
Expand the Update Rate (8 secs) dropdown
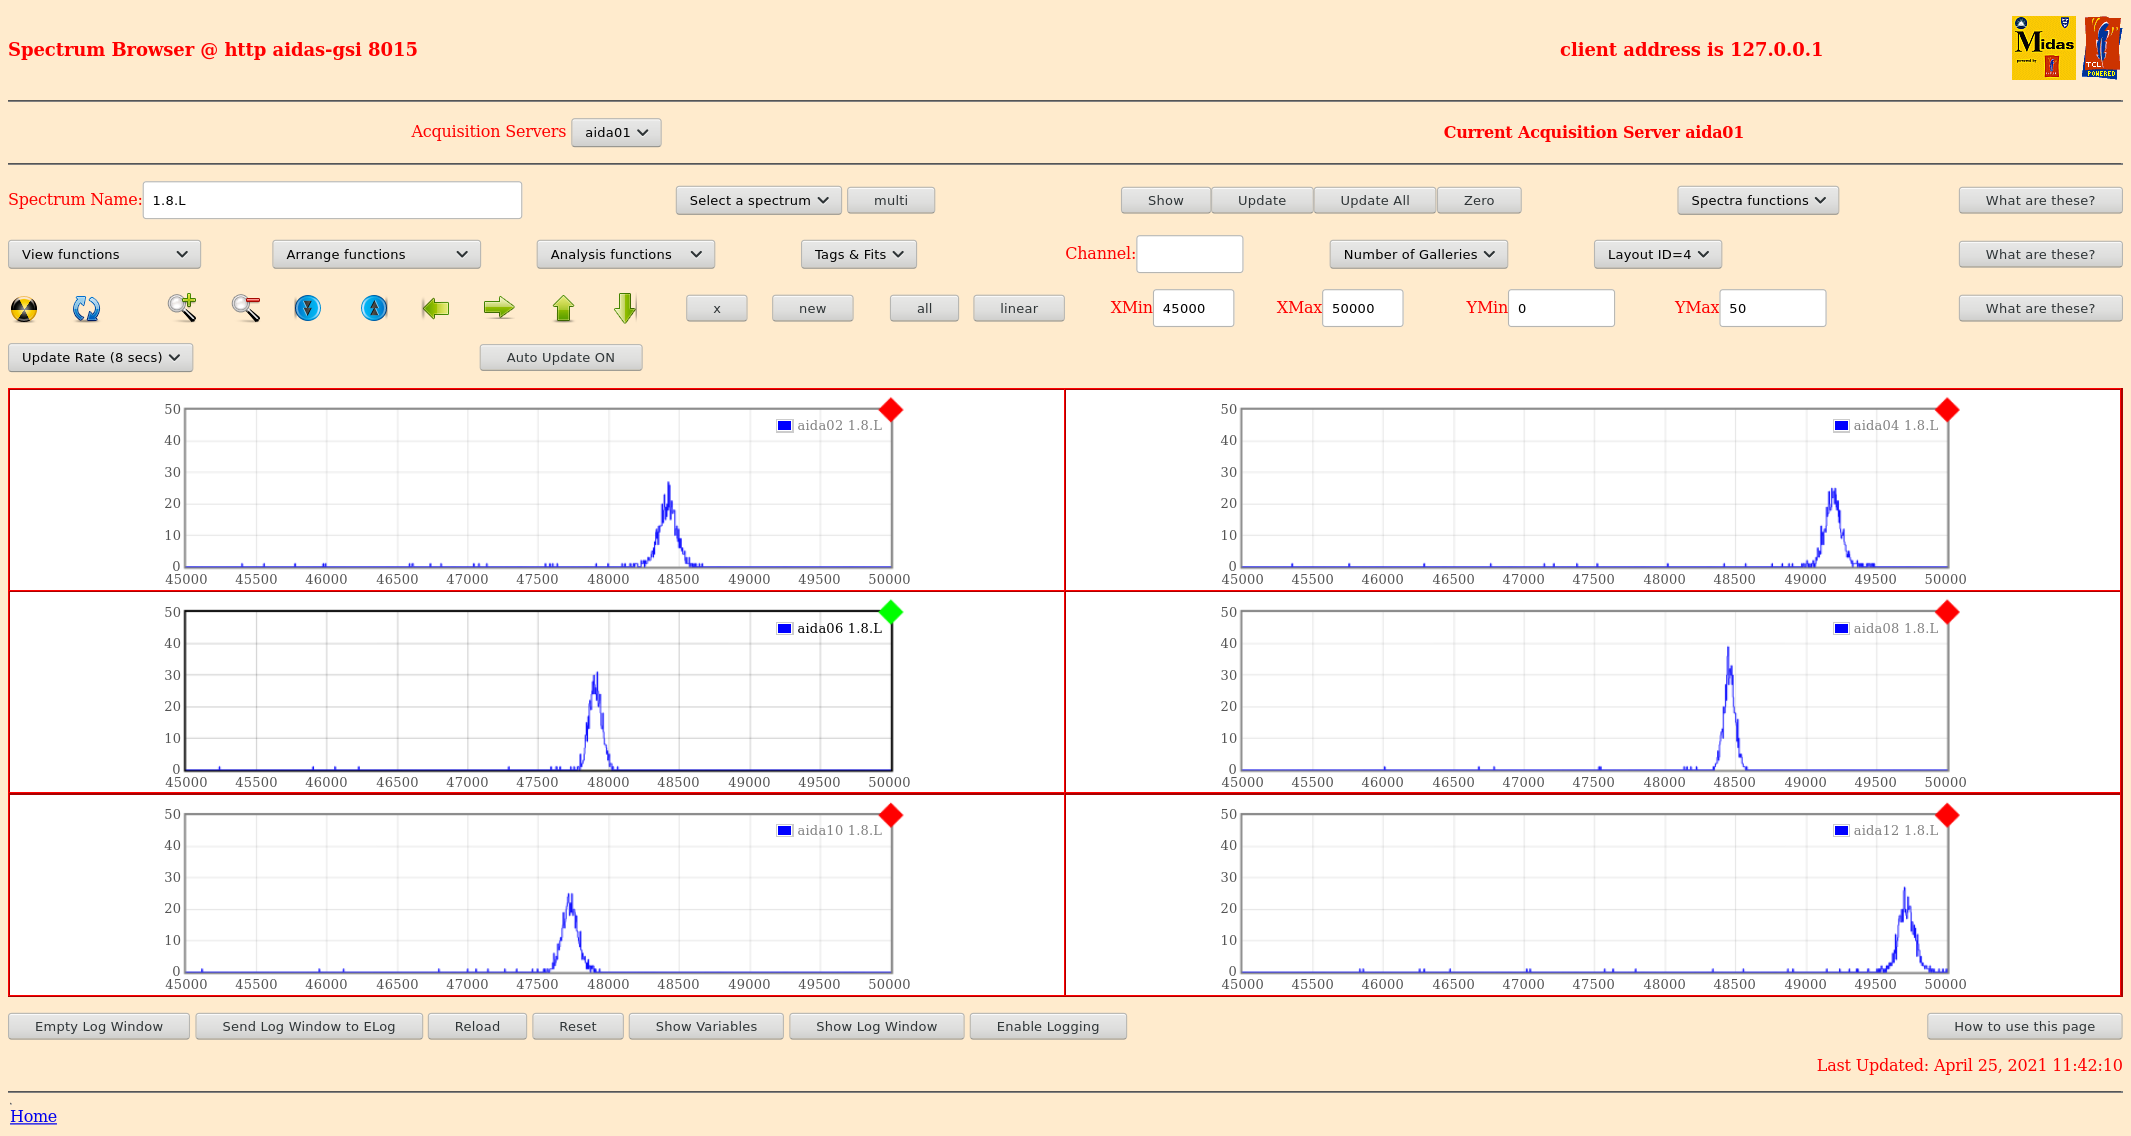(100, 358)
